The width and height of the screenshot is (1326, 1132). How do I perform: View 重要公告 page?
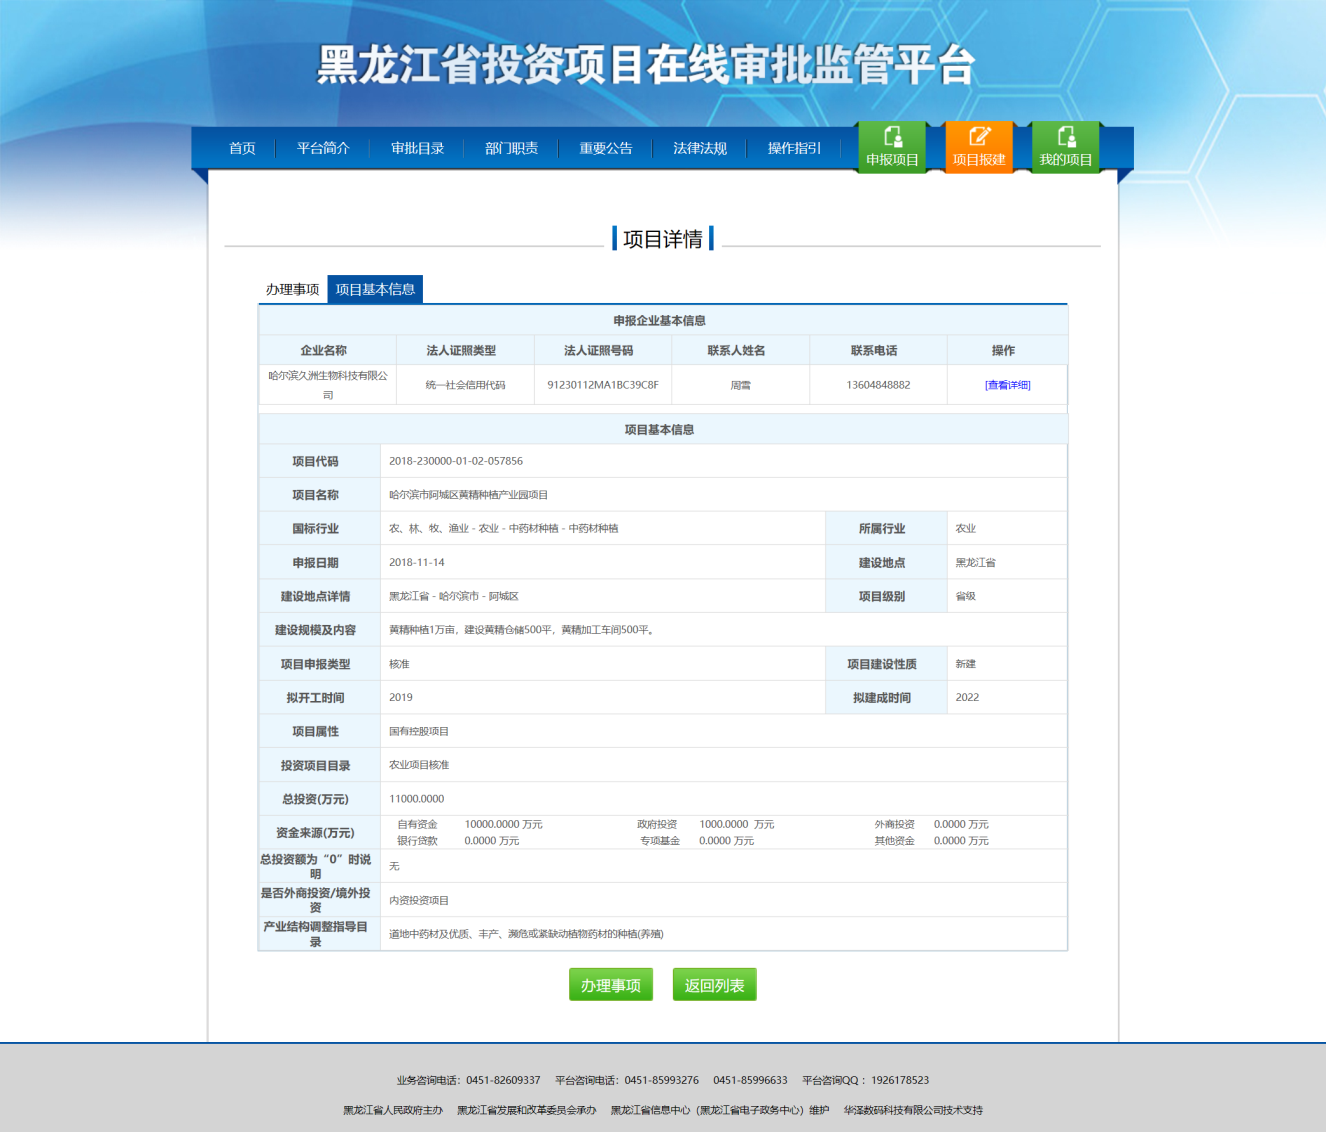[x=605, y=148]
